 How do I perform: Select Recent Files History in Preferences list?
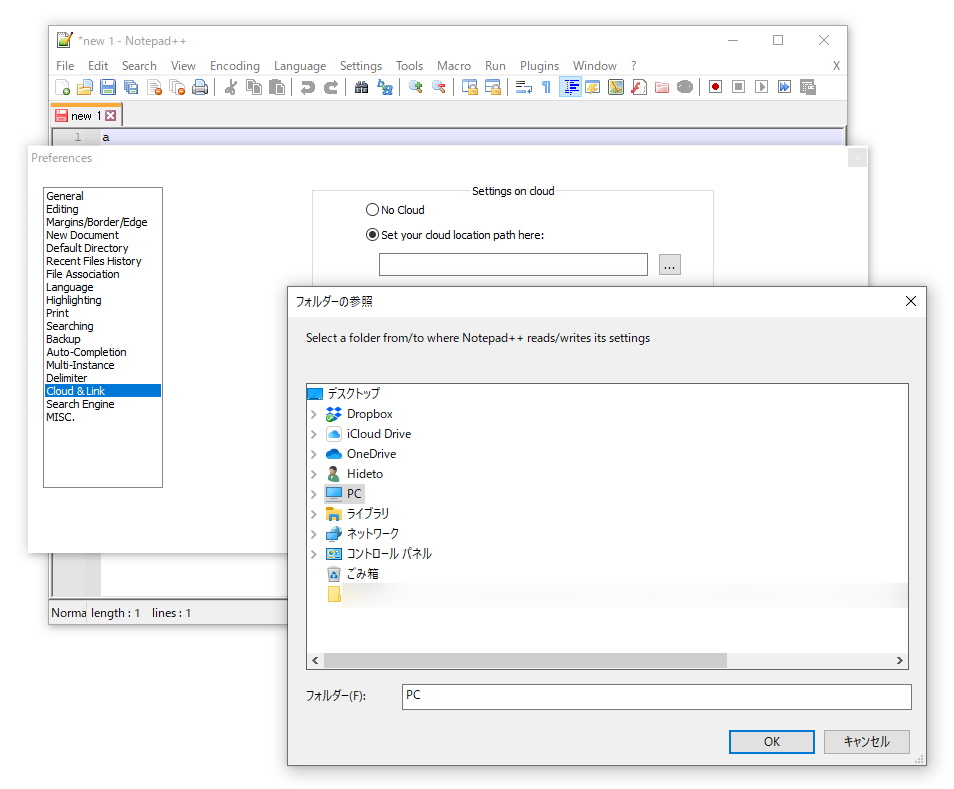click(x=94, y=261)
